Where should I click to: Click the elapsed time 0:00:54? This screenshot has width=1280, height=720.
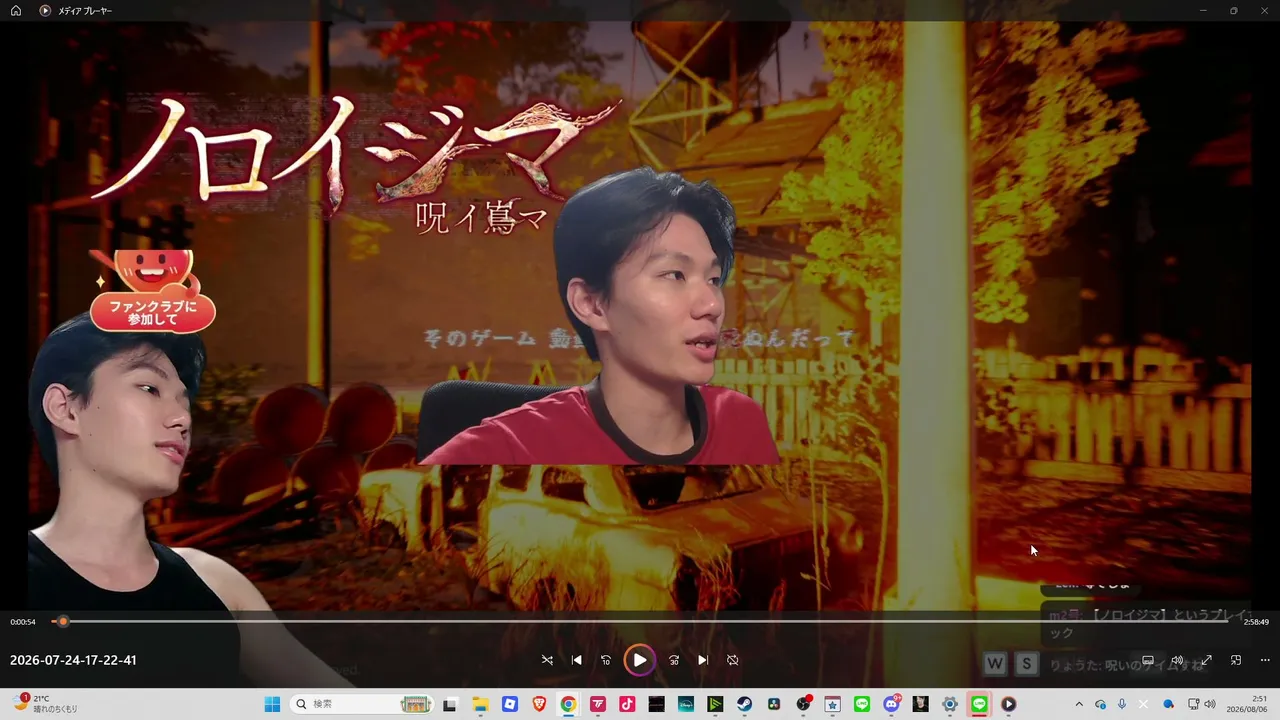[x=23, y=622]
